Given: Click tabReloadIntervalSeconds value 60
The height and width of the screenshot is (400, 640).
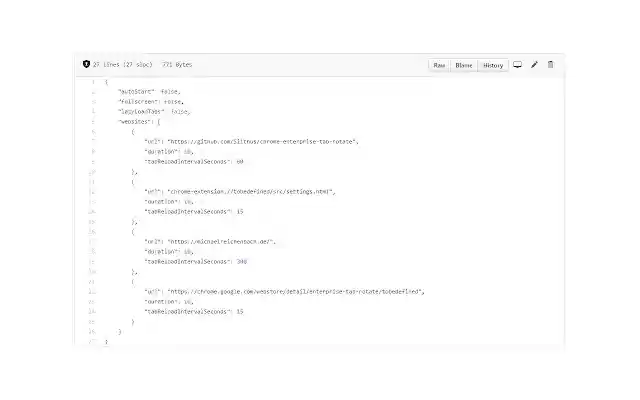Looking at the screenshot, I should pos(240,162).
